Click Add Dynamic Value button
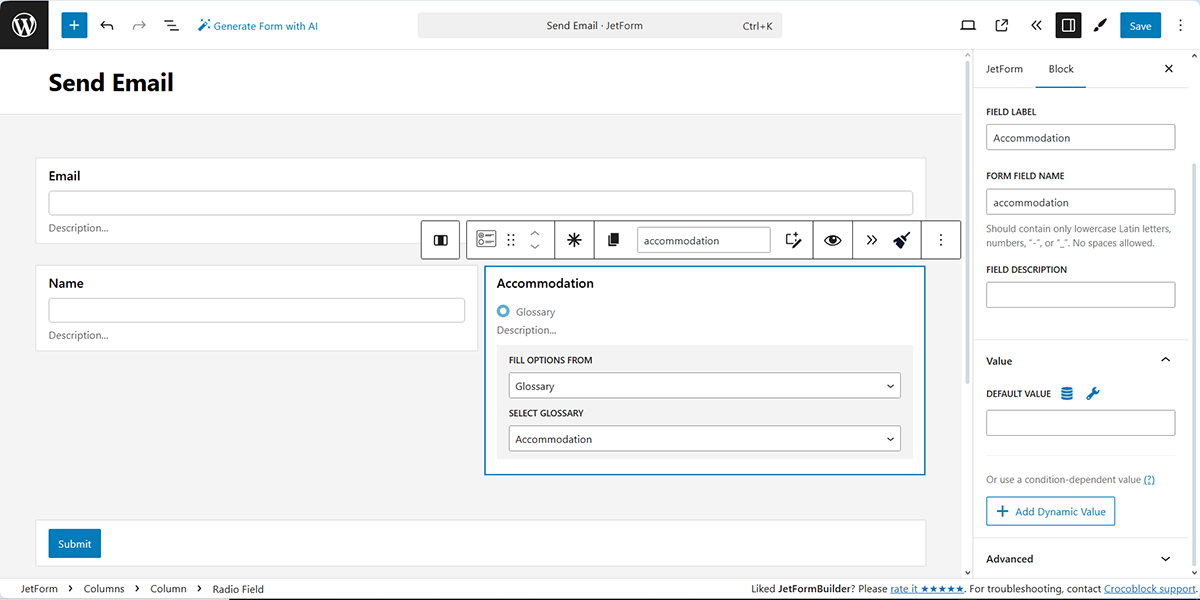This screenshot has height=600, width=1200. (1050, 511)
